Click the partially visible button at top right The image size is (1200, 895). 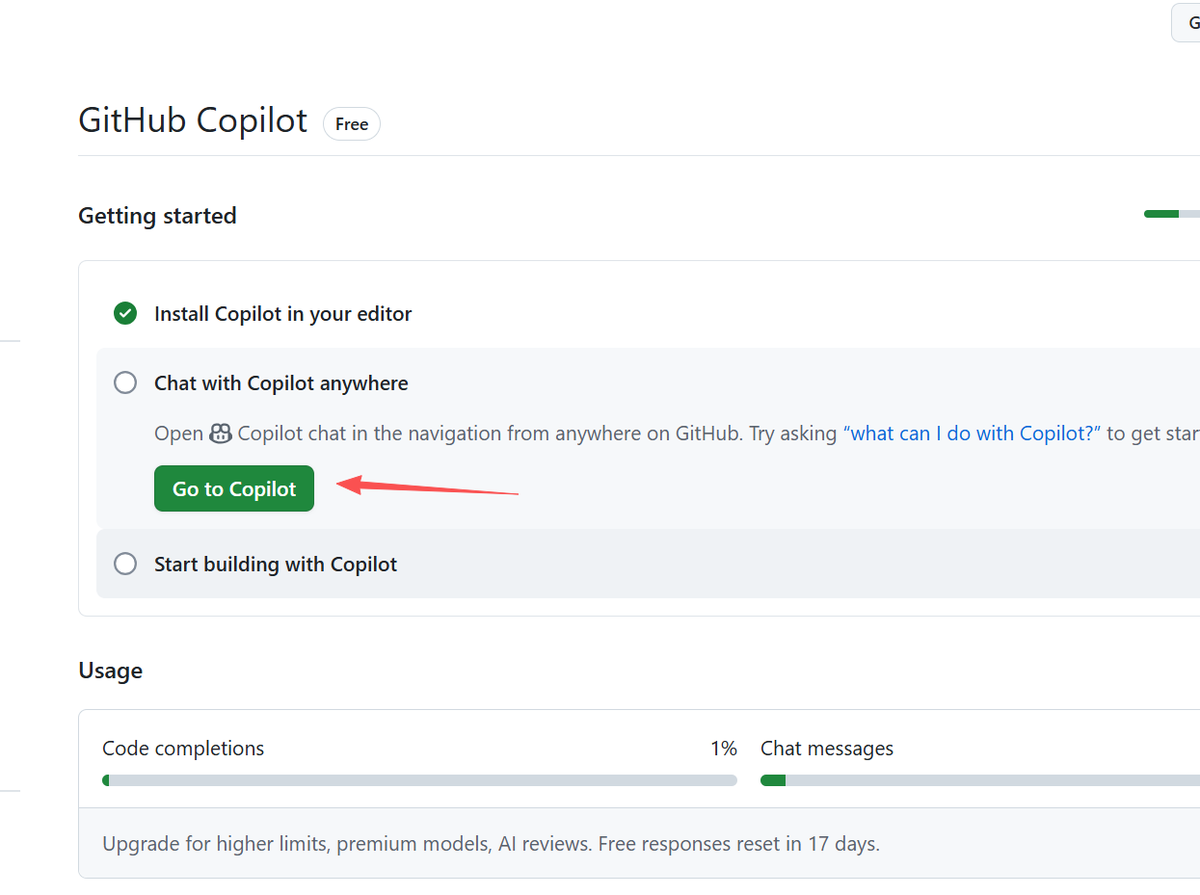1186,23
